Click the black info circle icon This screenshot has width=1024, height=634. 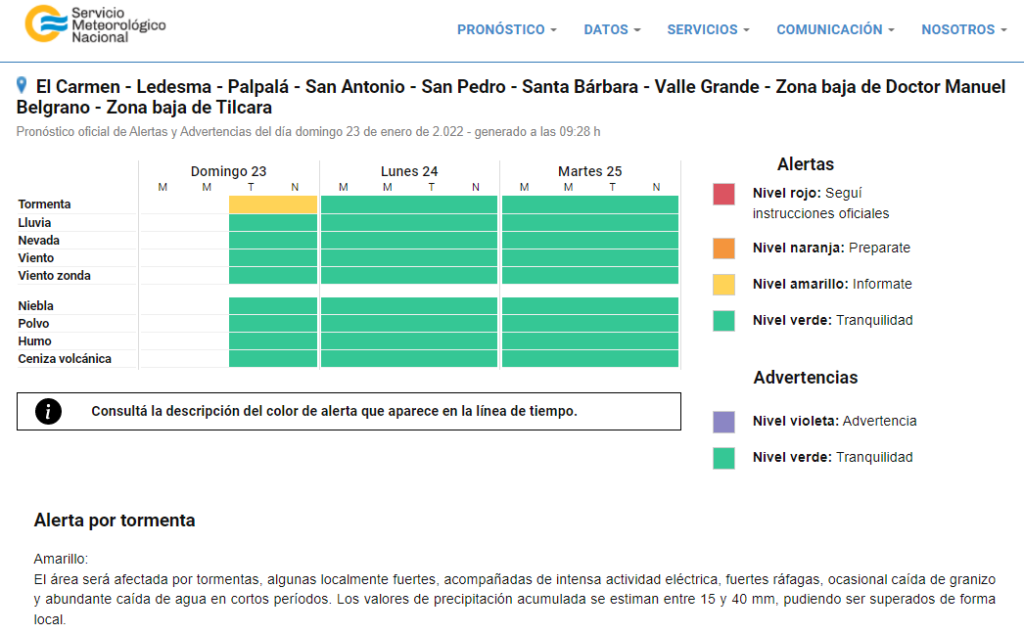tap(48, 411)
